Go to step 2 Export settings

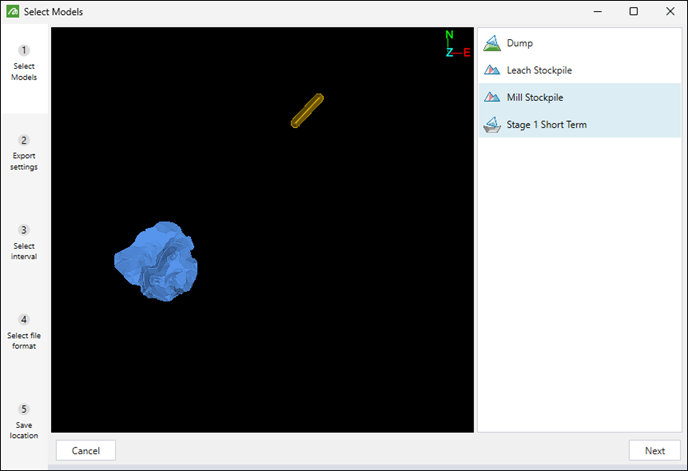coord(24,153)
